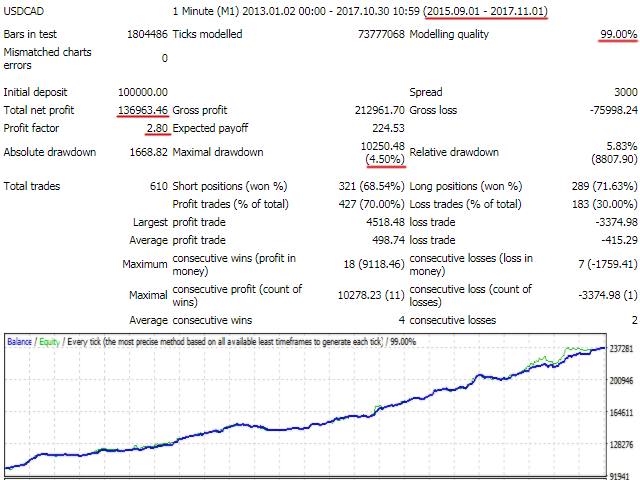Click the Profit factor value 2.80

point(158,128)
